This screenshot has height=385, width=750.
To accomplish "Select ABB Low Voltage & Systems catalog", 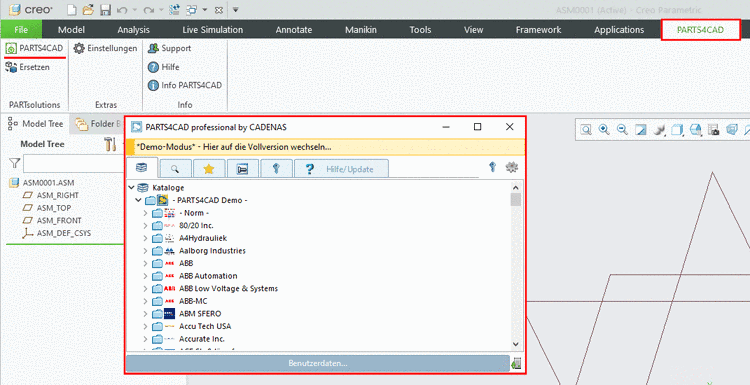I will click(x=228, y=288).
